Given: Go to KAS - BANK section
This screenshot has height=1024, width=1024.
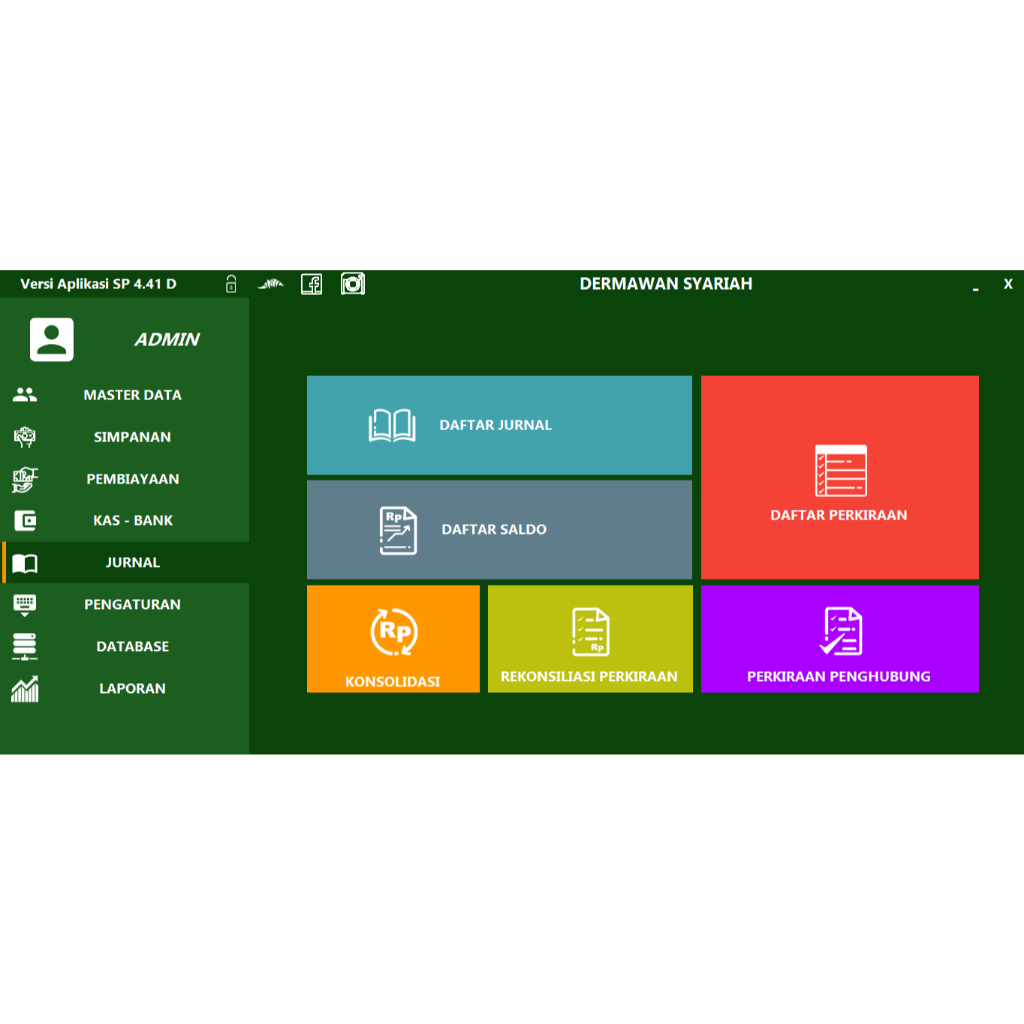Looking at the screenshot, I should tap(125, 520).
